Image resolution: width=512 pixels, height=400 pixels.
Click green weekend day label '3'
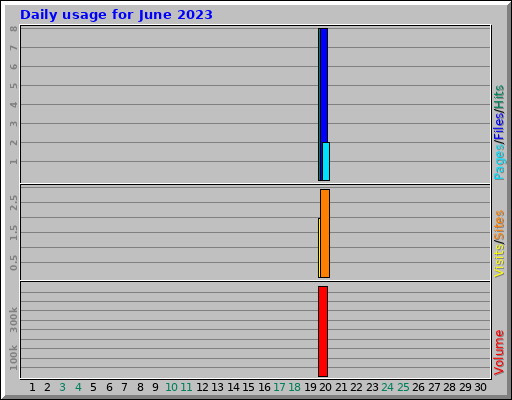tap(62, 387)
